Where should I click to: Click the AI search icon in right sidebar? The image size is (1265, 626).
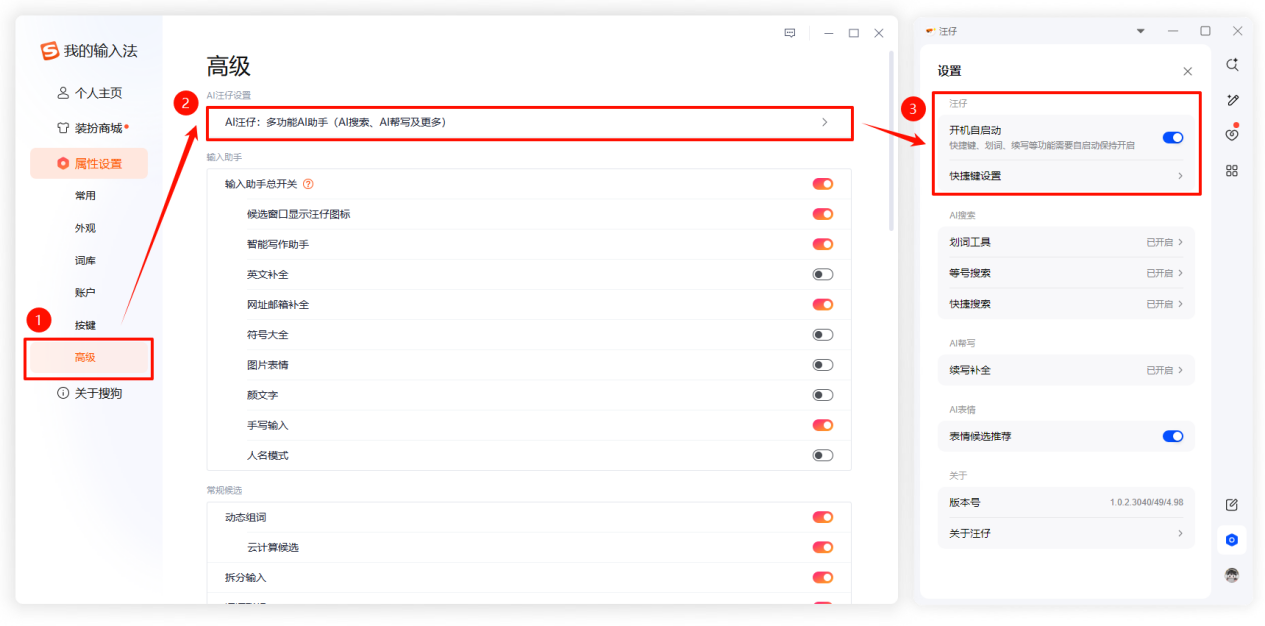tap(1232, 65)
